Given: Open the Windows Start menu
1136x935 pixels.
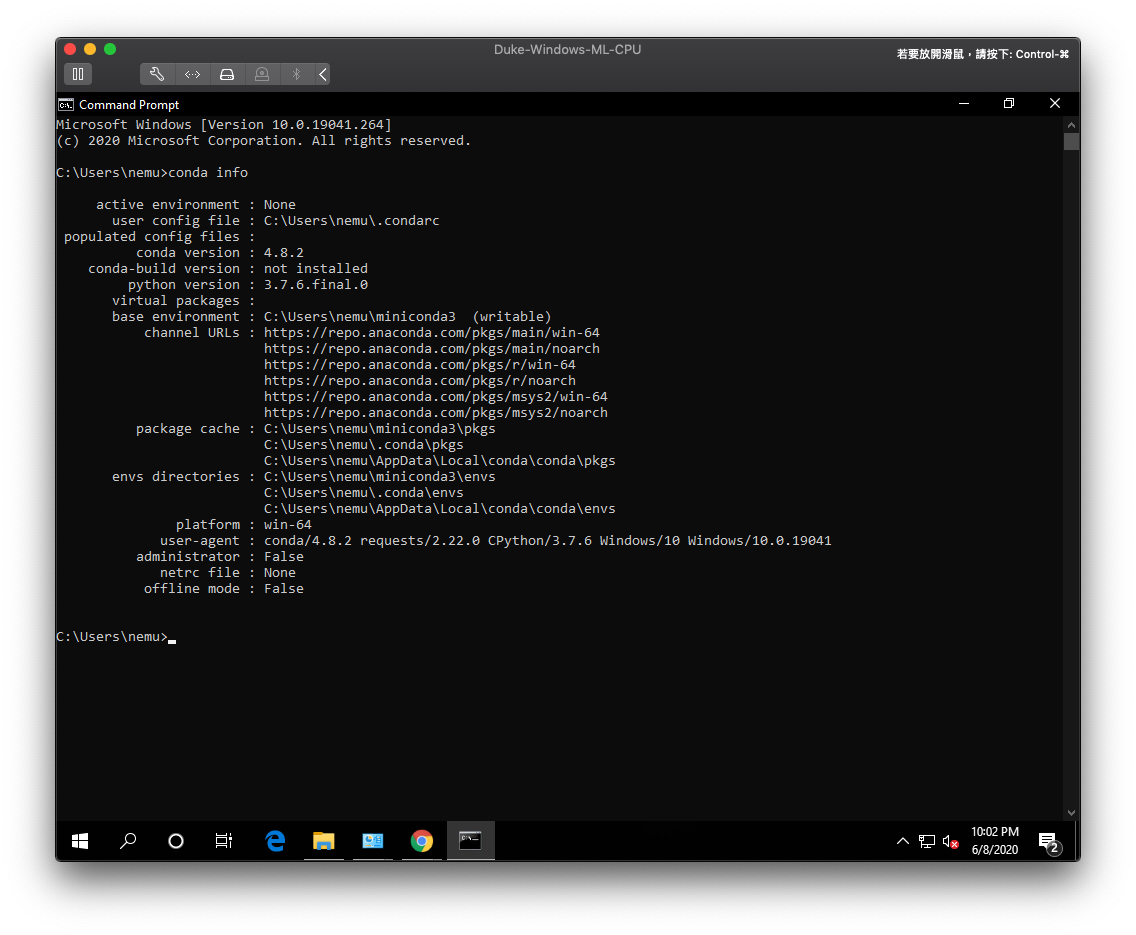Looking at the screenshot, I should pyautogui.click(x=80, y=841).
